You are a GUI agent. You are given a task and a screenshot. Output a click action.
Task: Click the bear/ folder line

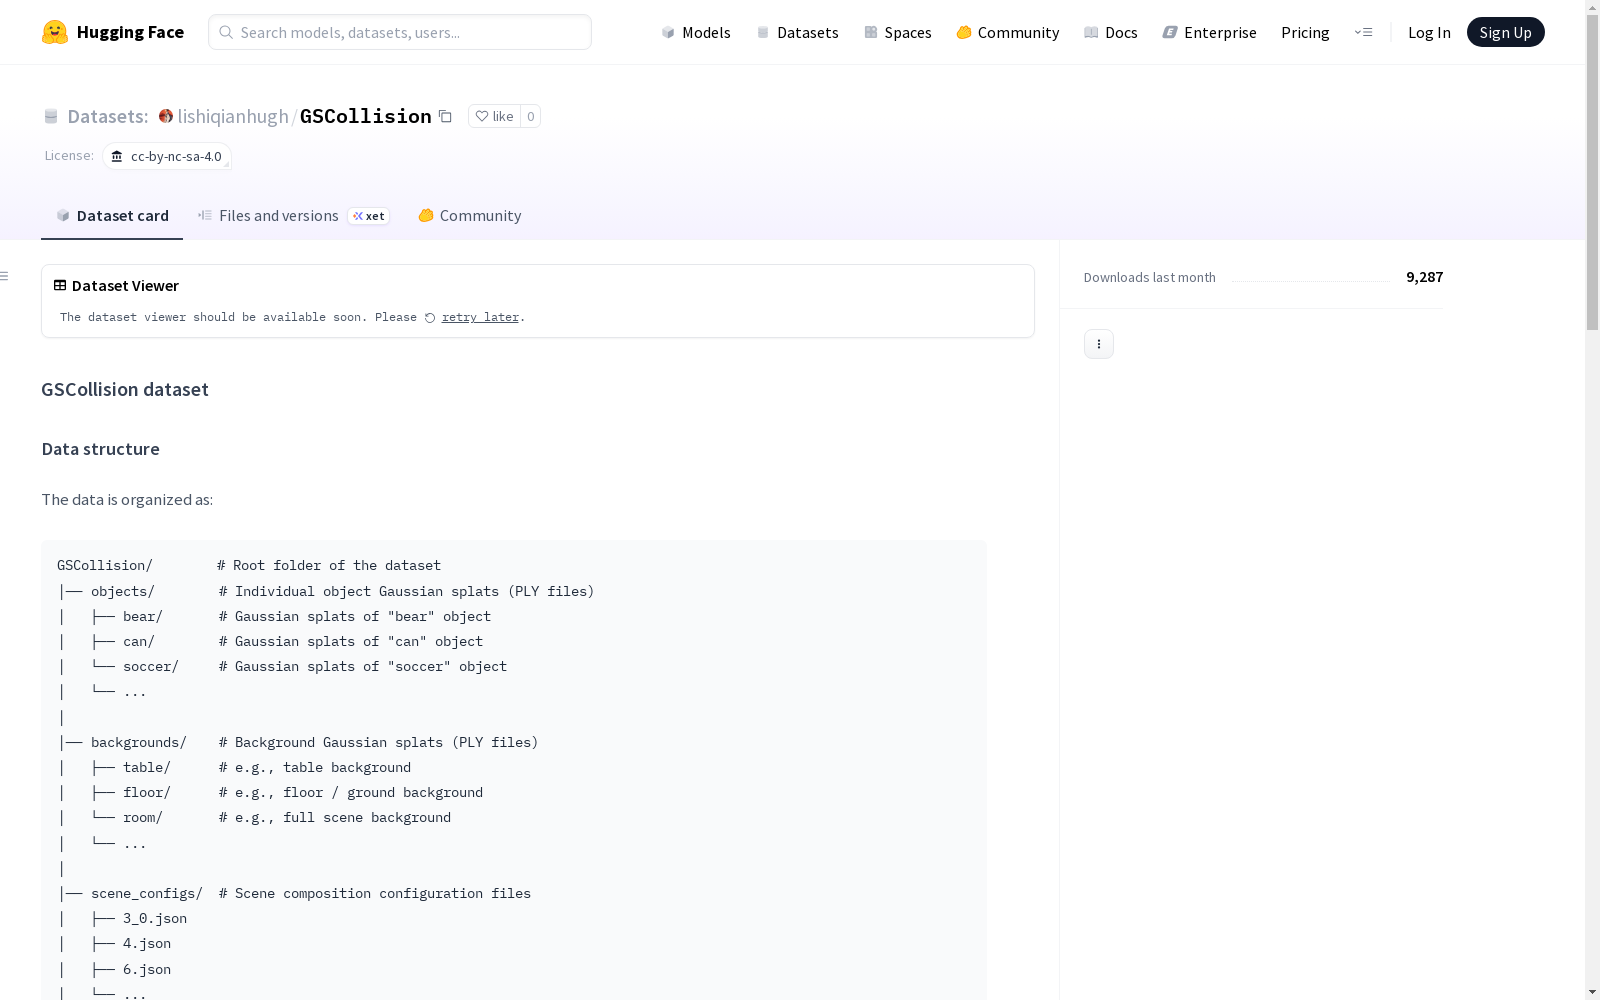click(275, 616)
